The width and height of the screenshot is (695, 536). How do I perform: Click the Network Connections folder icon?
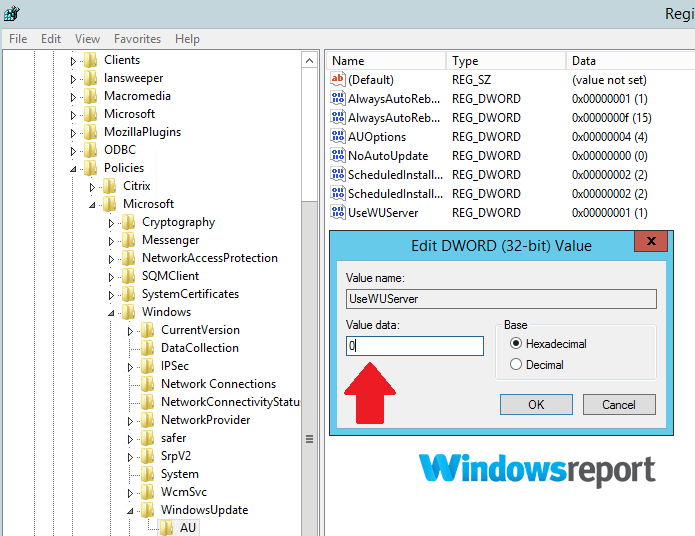[x=148, y=383]
